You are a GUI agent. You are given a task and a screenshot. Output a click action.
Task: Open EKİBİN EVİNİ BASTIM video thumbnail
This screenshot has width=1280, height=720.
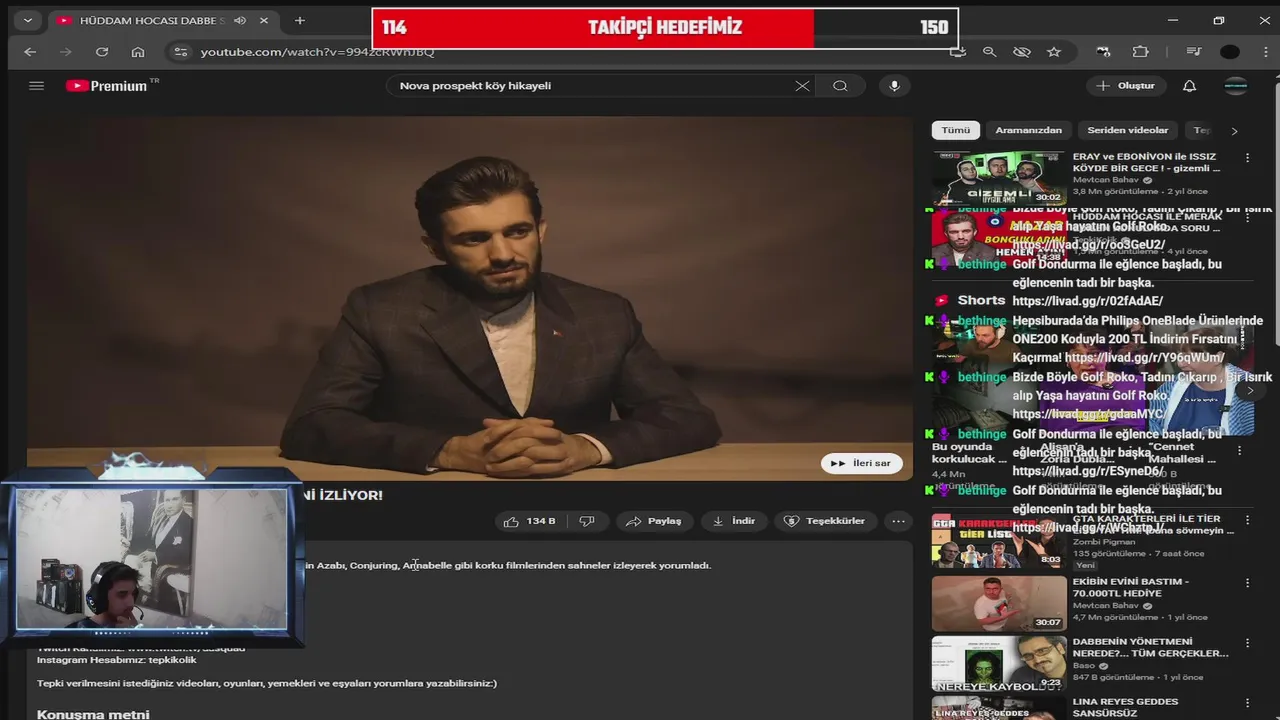click(999, 603)
